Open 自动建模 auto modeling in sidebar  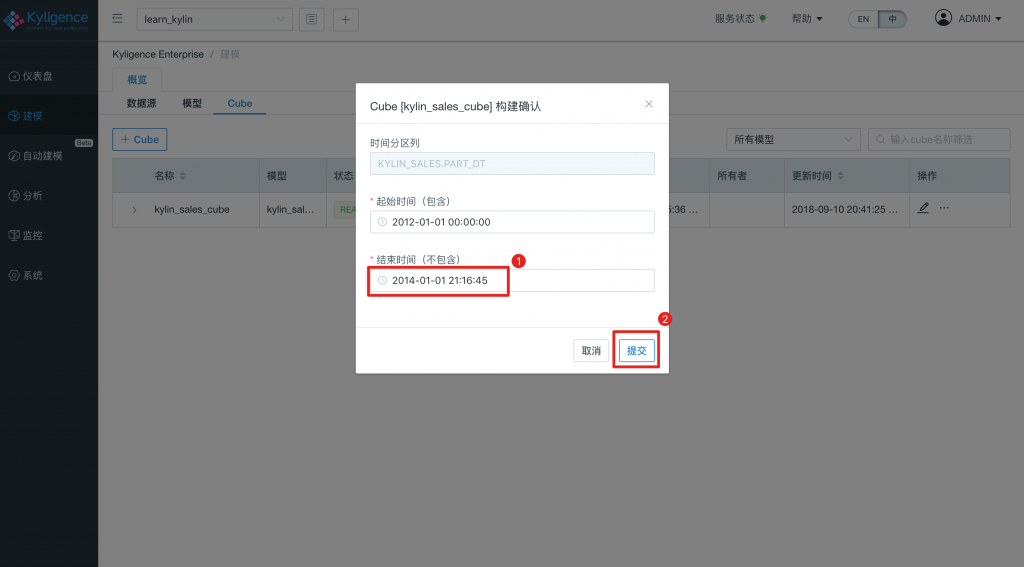[49, 156]
